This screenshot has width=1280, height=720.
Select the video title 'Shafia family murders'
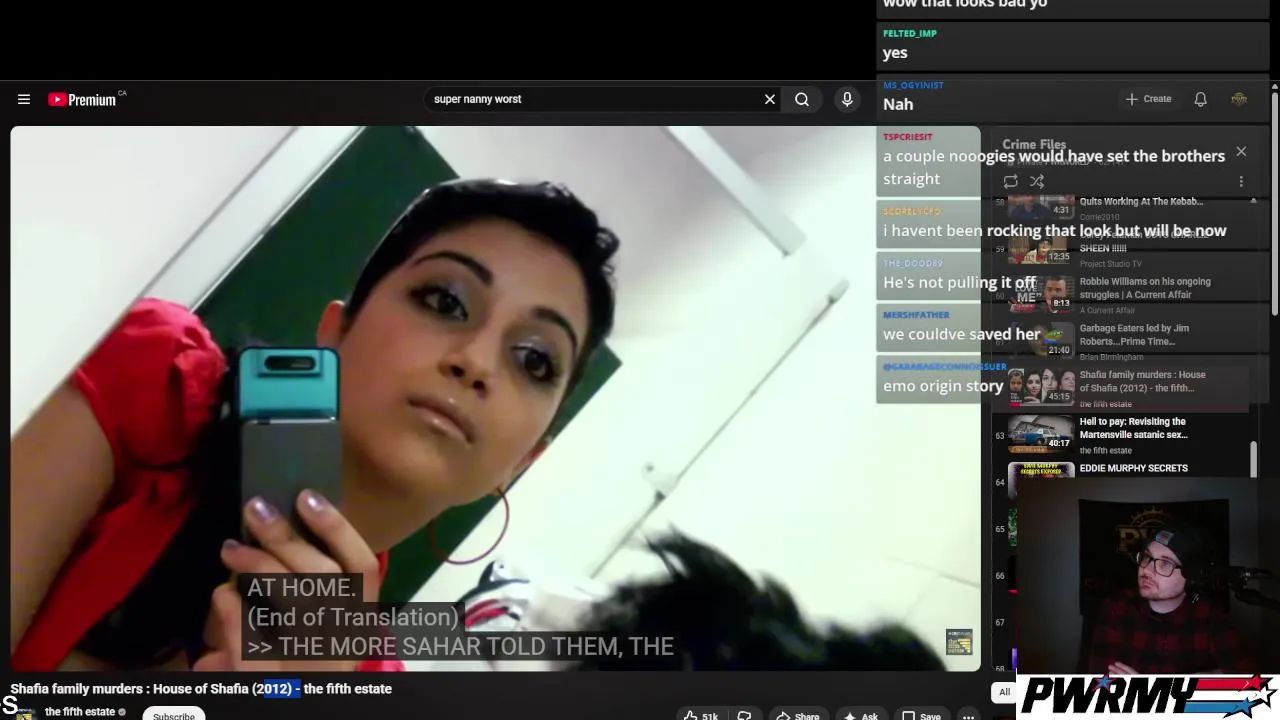click(x=201, y=689)
